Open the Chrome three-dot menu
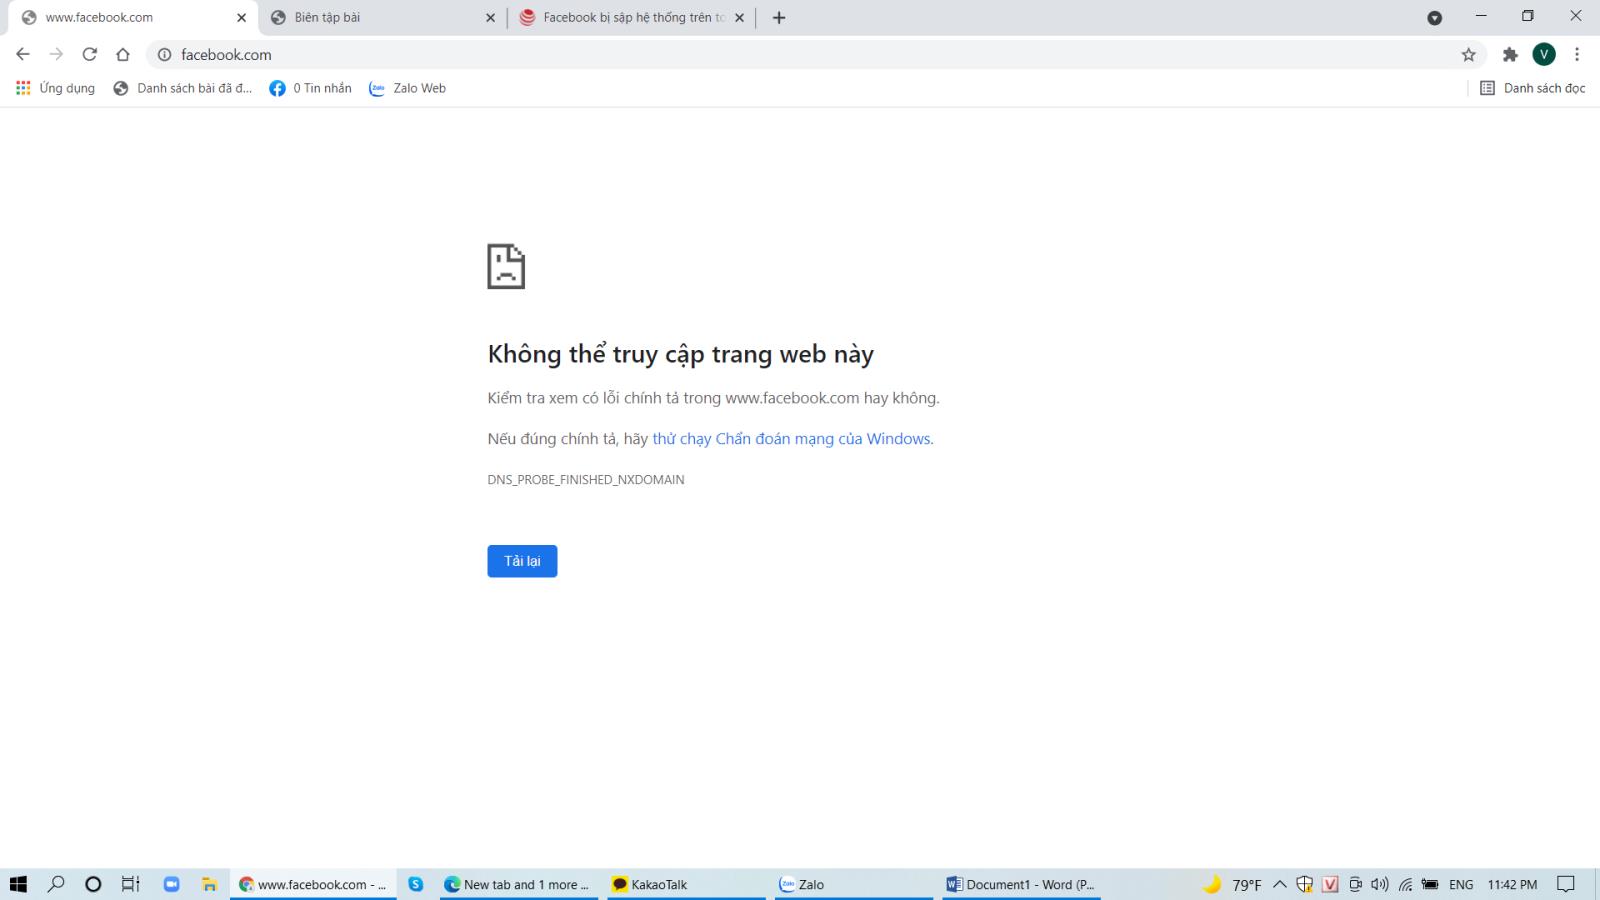Viewport: 1600px width, 900px height. 1579,55
